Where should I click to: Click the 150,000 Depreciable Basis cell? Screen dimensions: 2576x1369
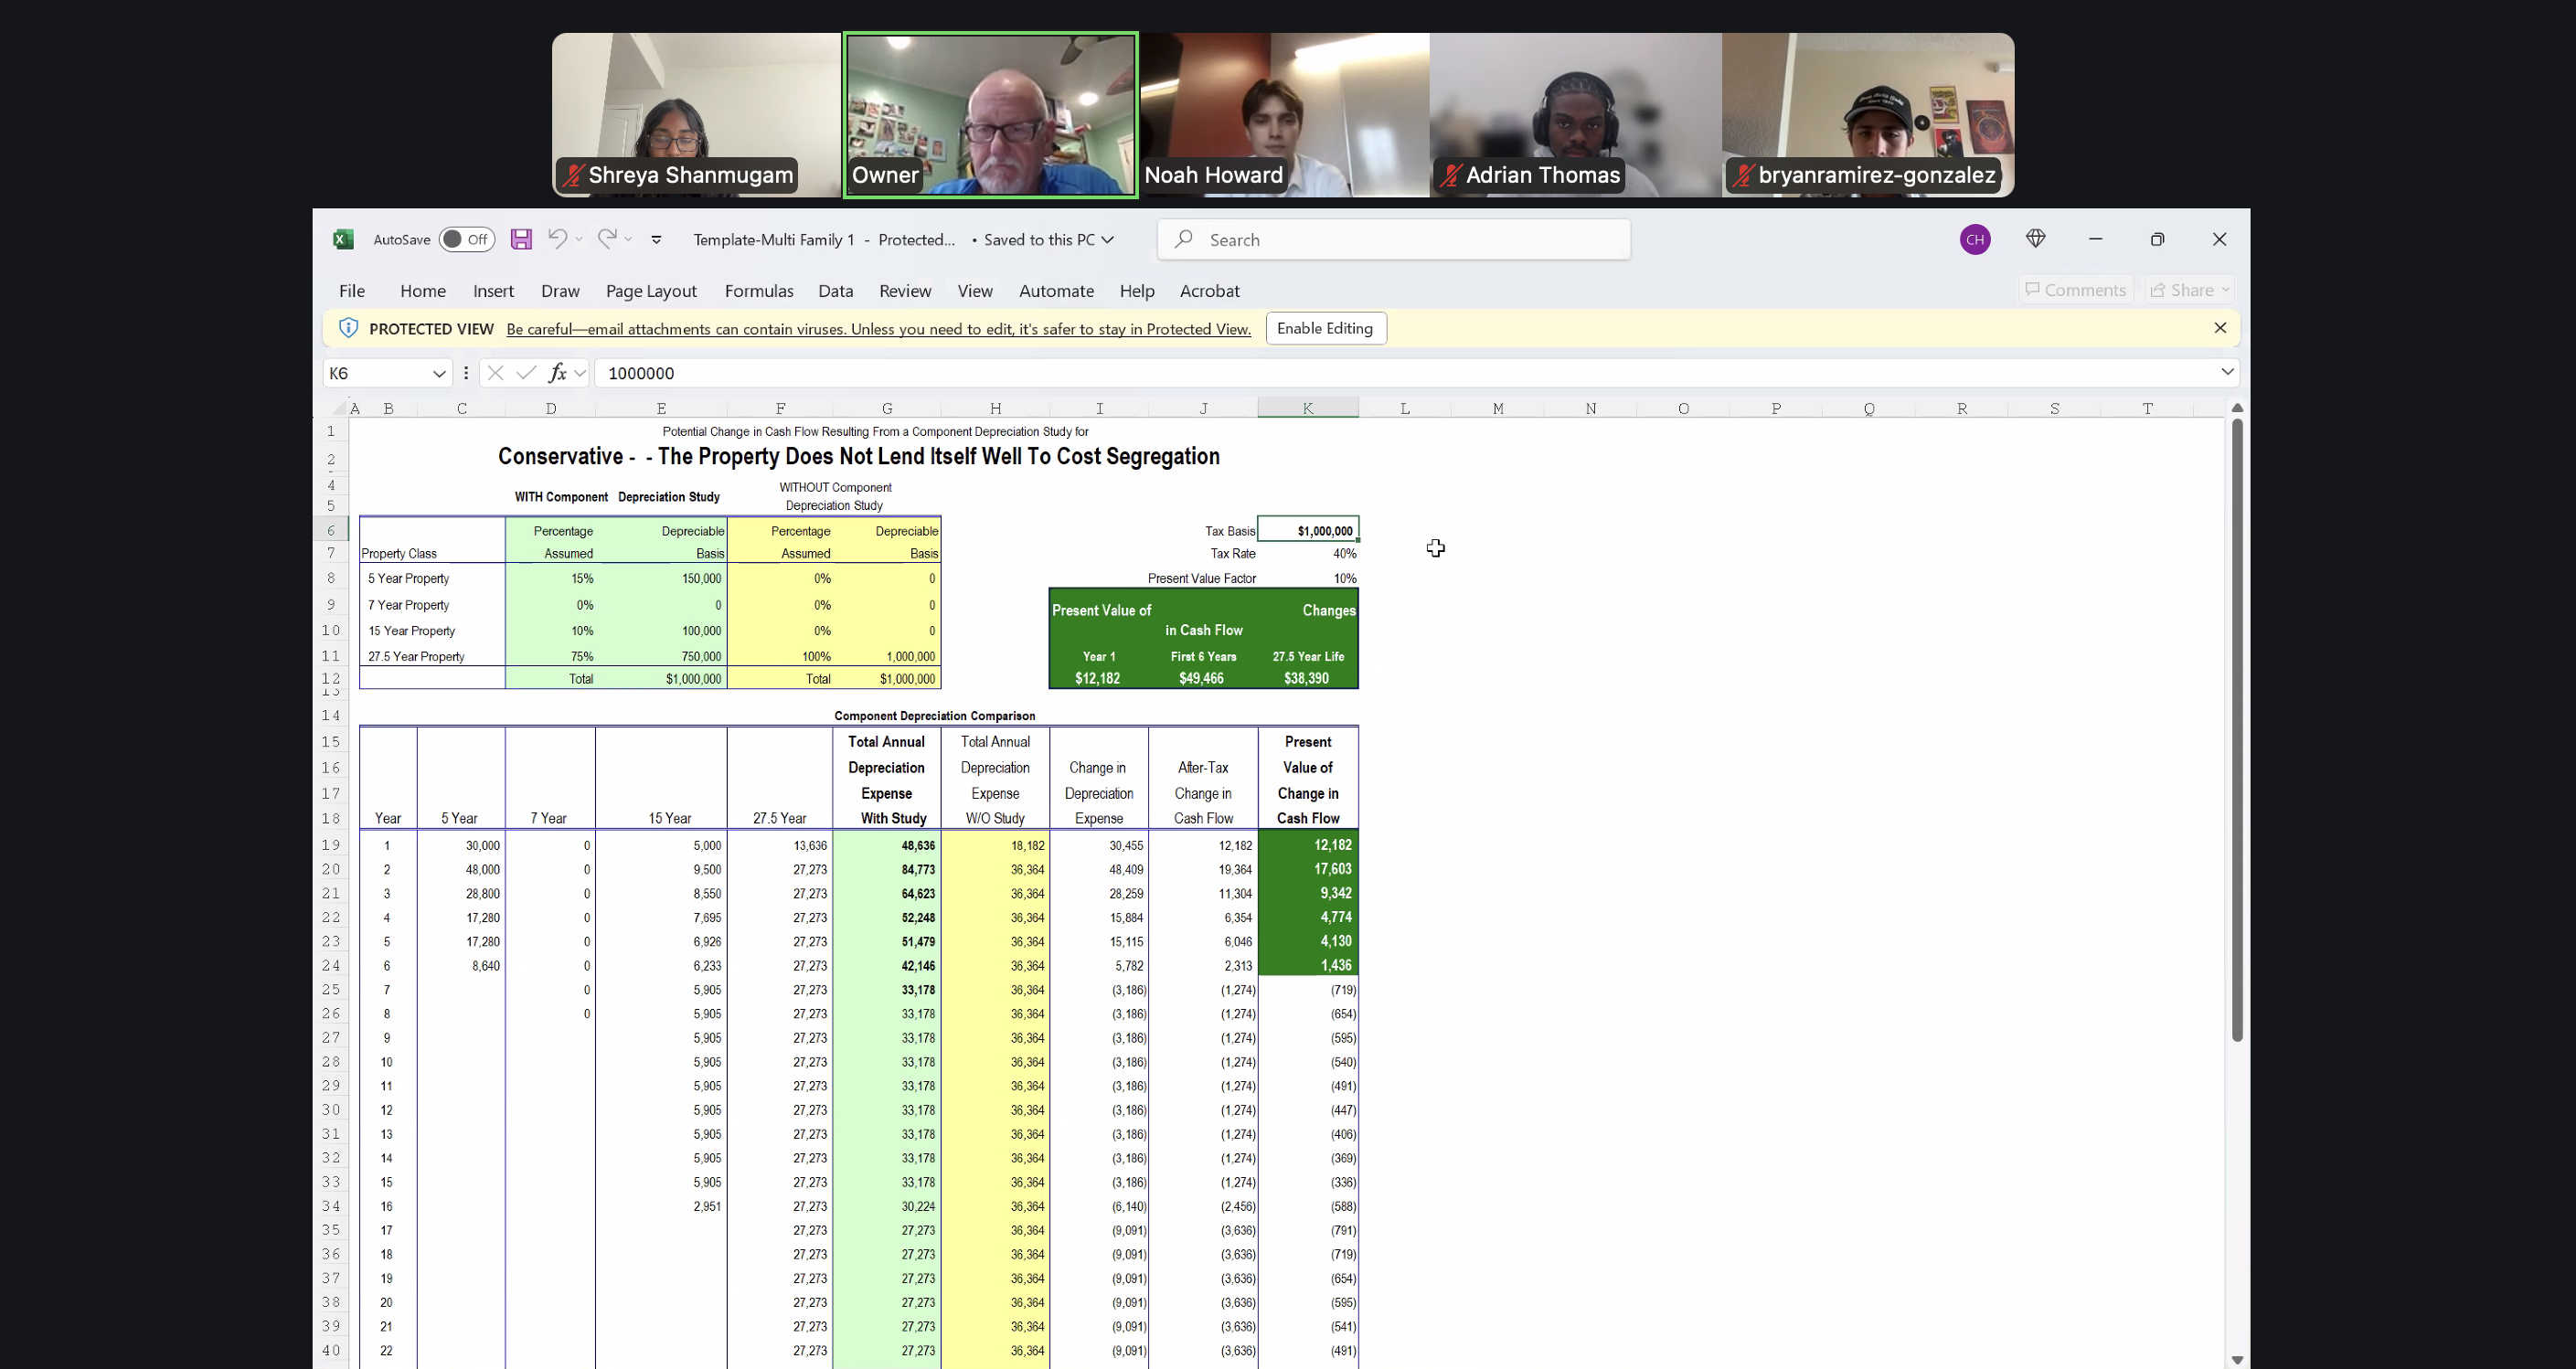(662, 579)
